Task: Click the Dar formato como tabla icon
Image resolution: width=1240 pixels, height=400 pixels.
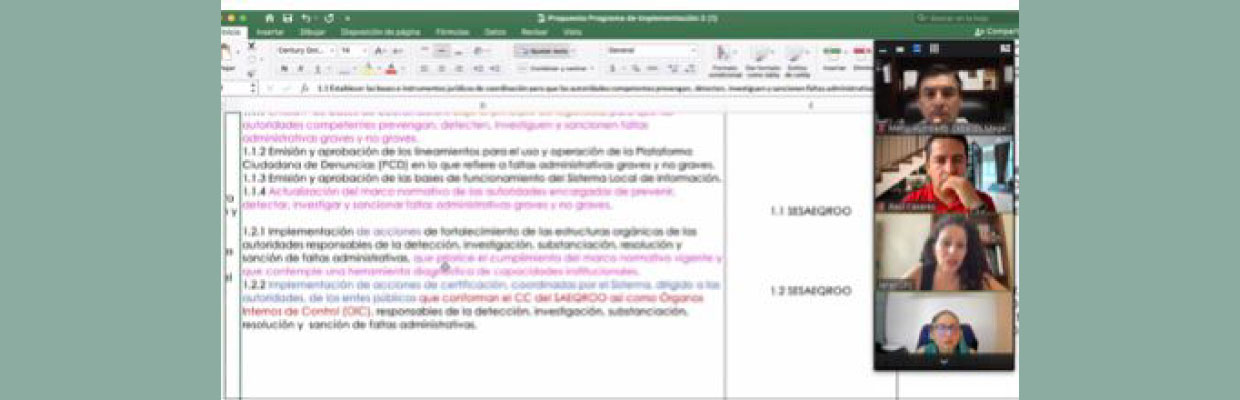Action: (x=763, y=59)
